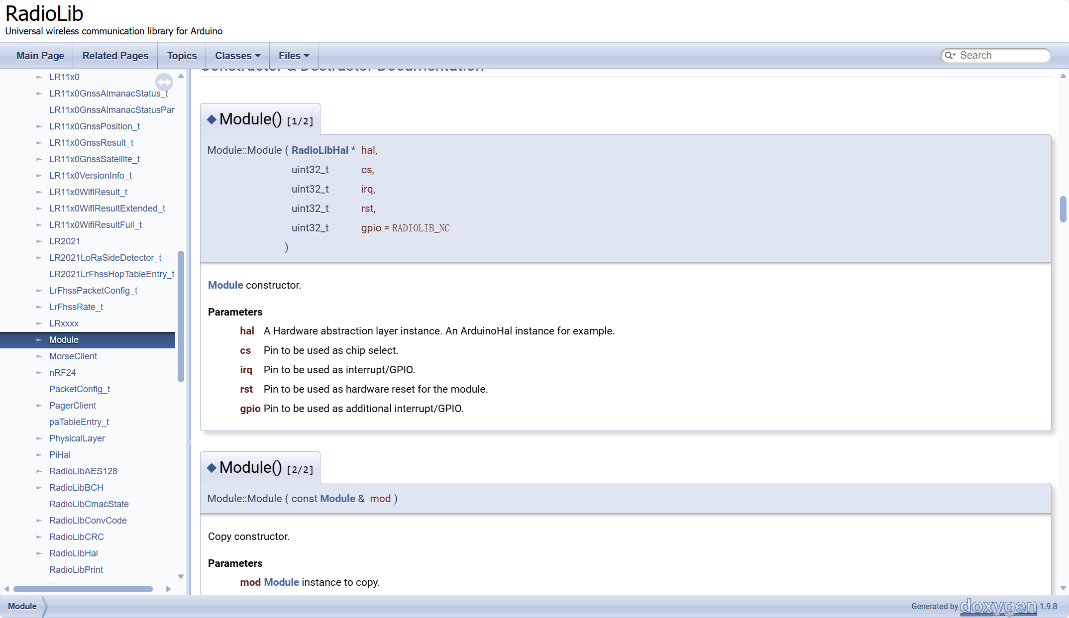Select LR11x0VersionInfo_t in navigation tree
Image resolution: width=1069 pixels, height=618 pixels.
(91, 175)
